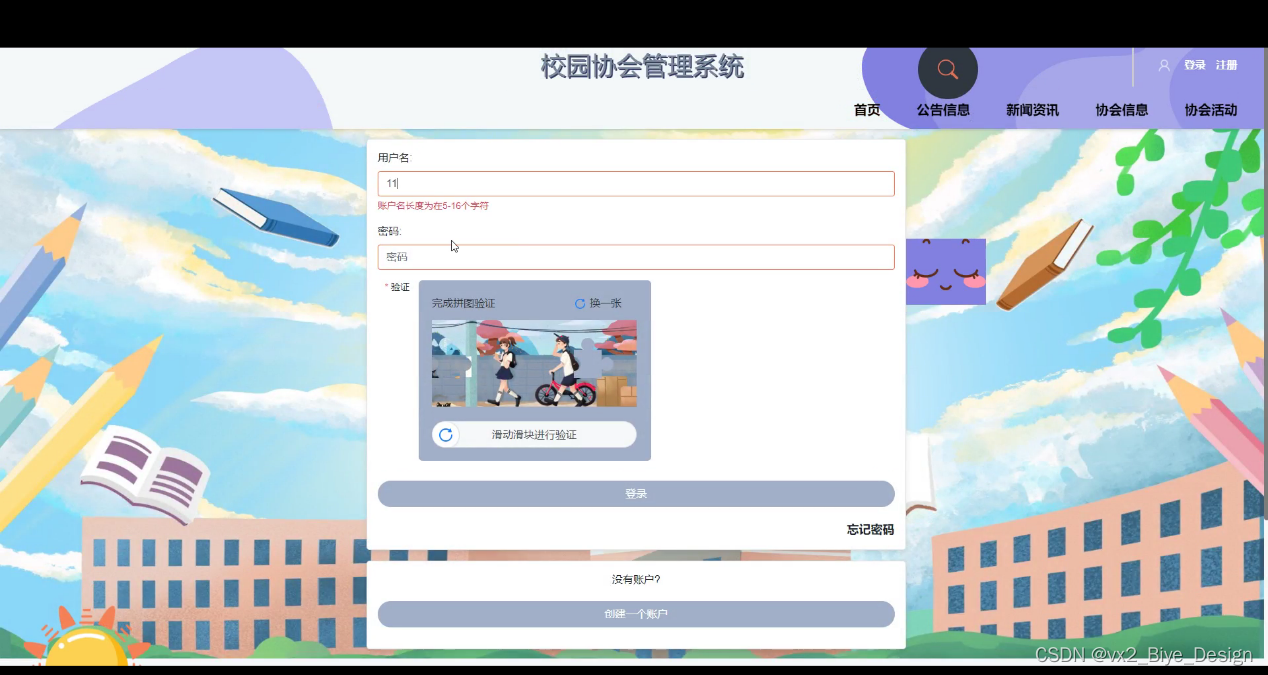Screen dimensions: 1268x675
Task: Click the 没有账户? text
Action: coord(636,580)
